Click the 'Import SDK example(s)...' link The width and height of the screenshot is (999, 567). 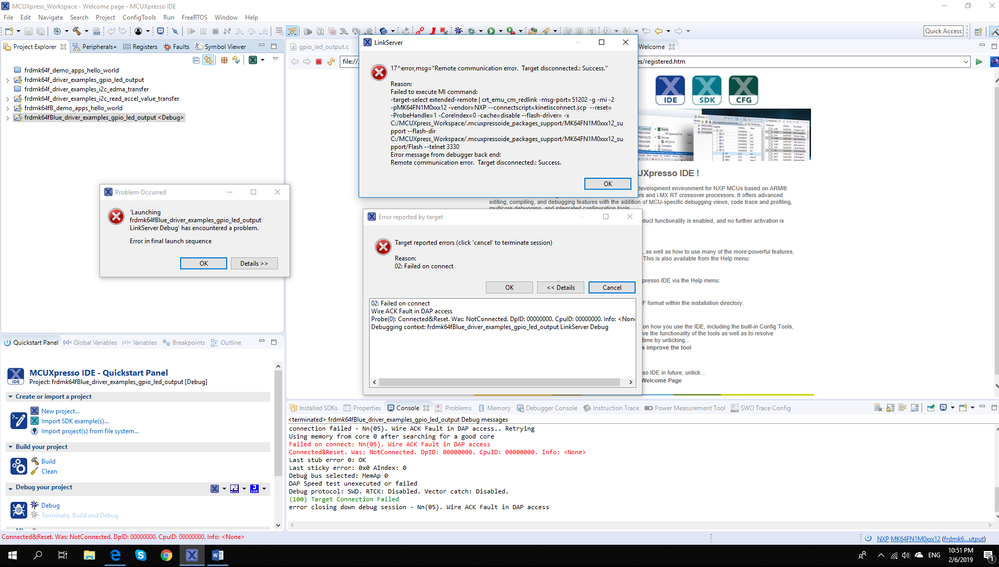point(75,420)
